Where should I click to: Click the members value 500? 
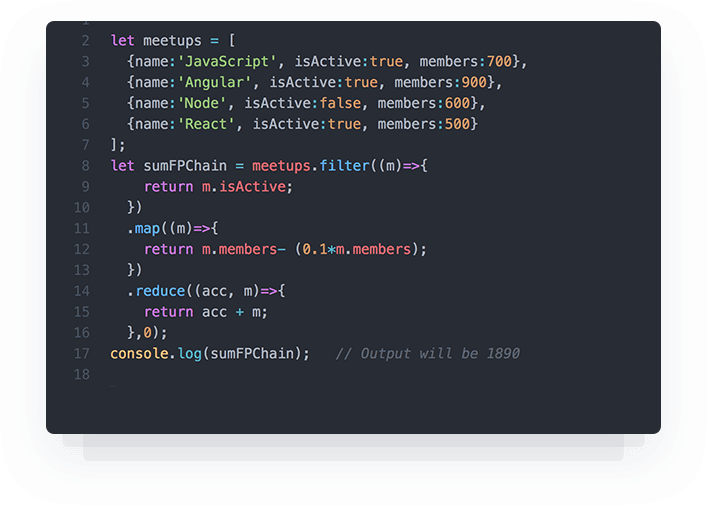[457, 124]
